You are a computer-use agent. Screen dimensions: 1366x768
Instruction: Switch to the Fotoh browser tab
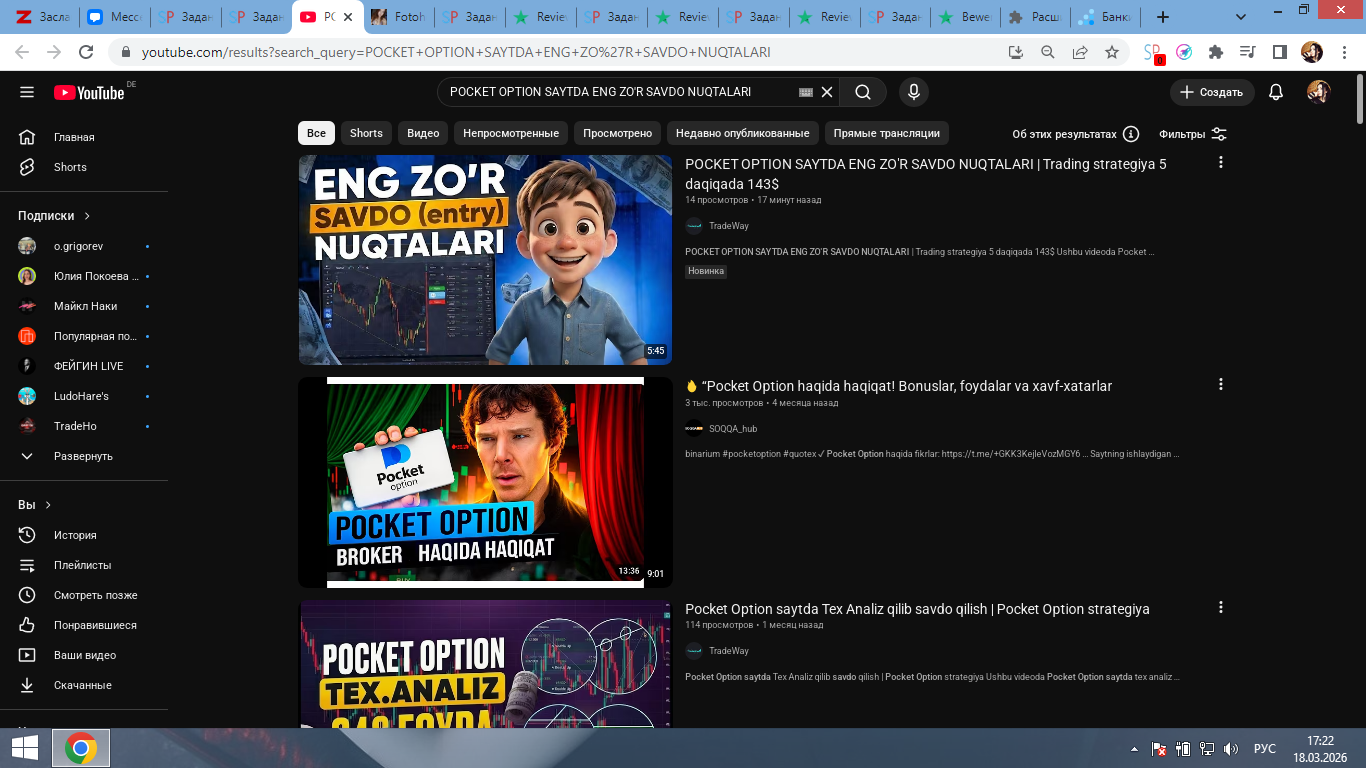(x=398, y=17)
